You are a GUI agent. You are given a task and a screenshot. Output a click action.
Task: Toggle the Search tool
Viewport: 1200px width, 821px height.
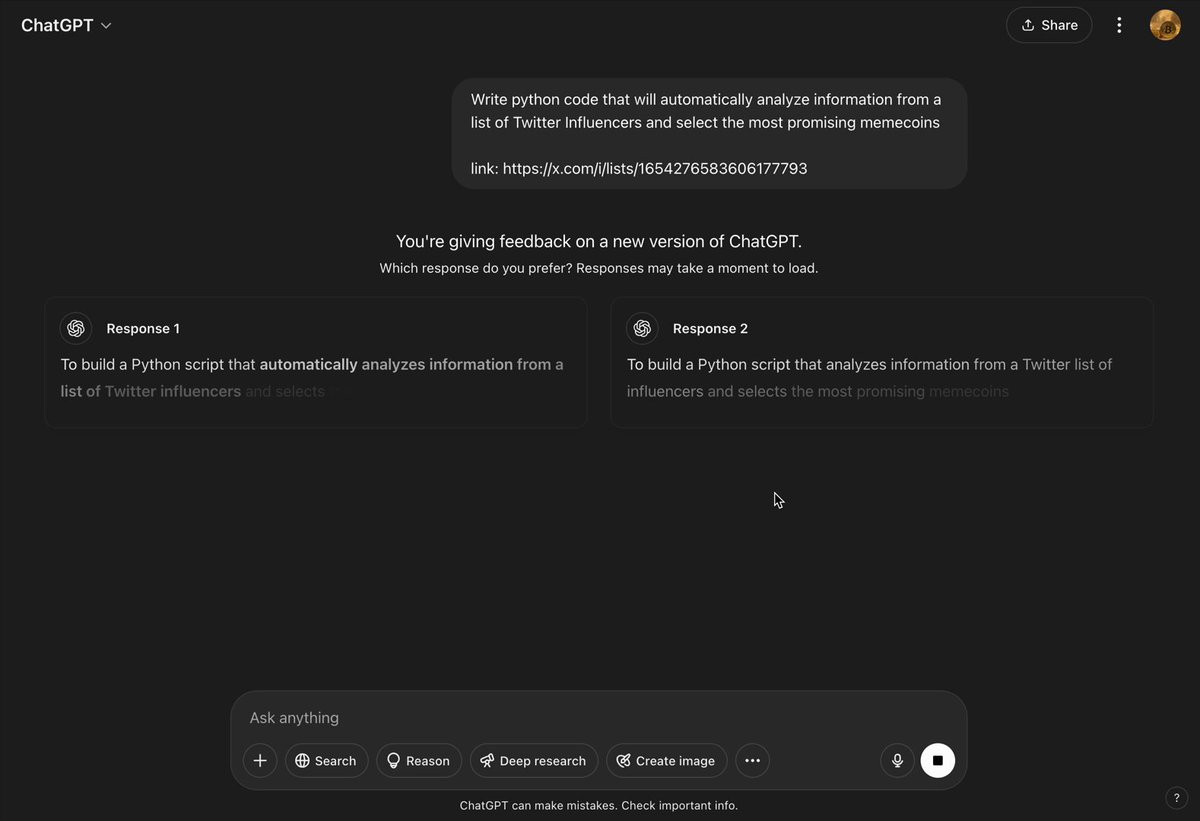click(326, 761)
